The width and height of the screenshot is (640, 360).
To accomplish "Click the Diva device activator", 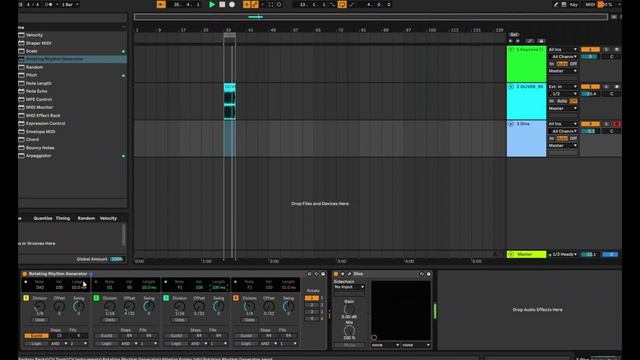I will pos(336,274).
